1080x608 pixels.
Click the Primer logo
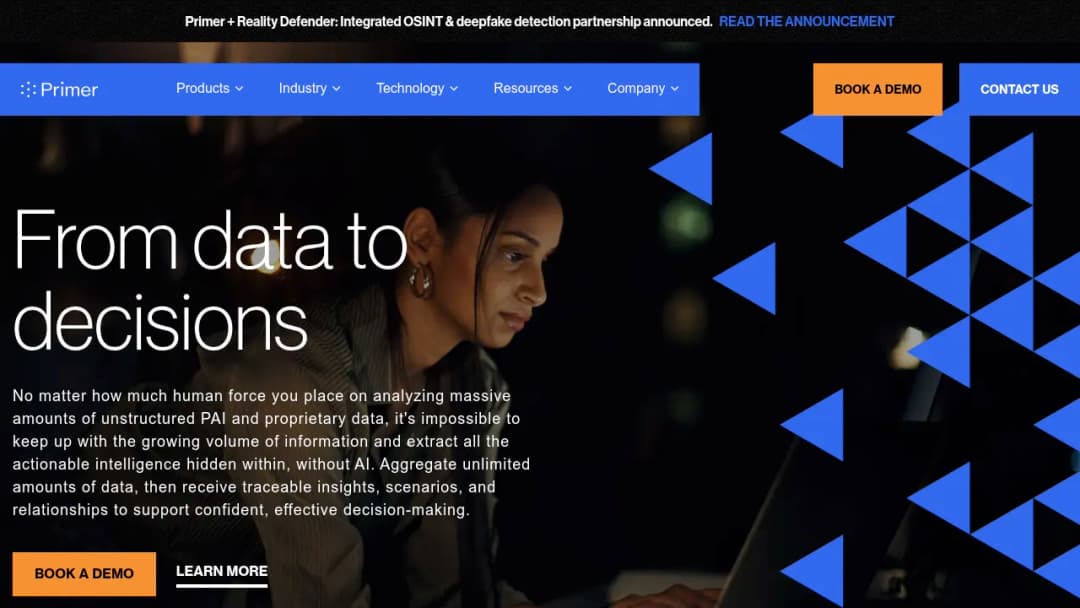pyautogui.click(x=59, y=90)
